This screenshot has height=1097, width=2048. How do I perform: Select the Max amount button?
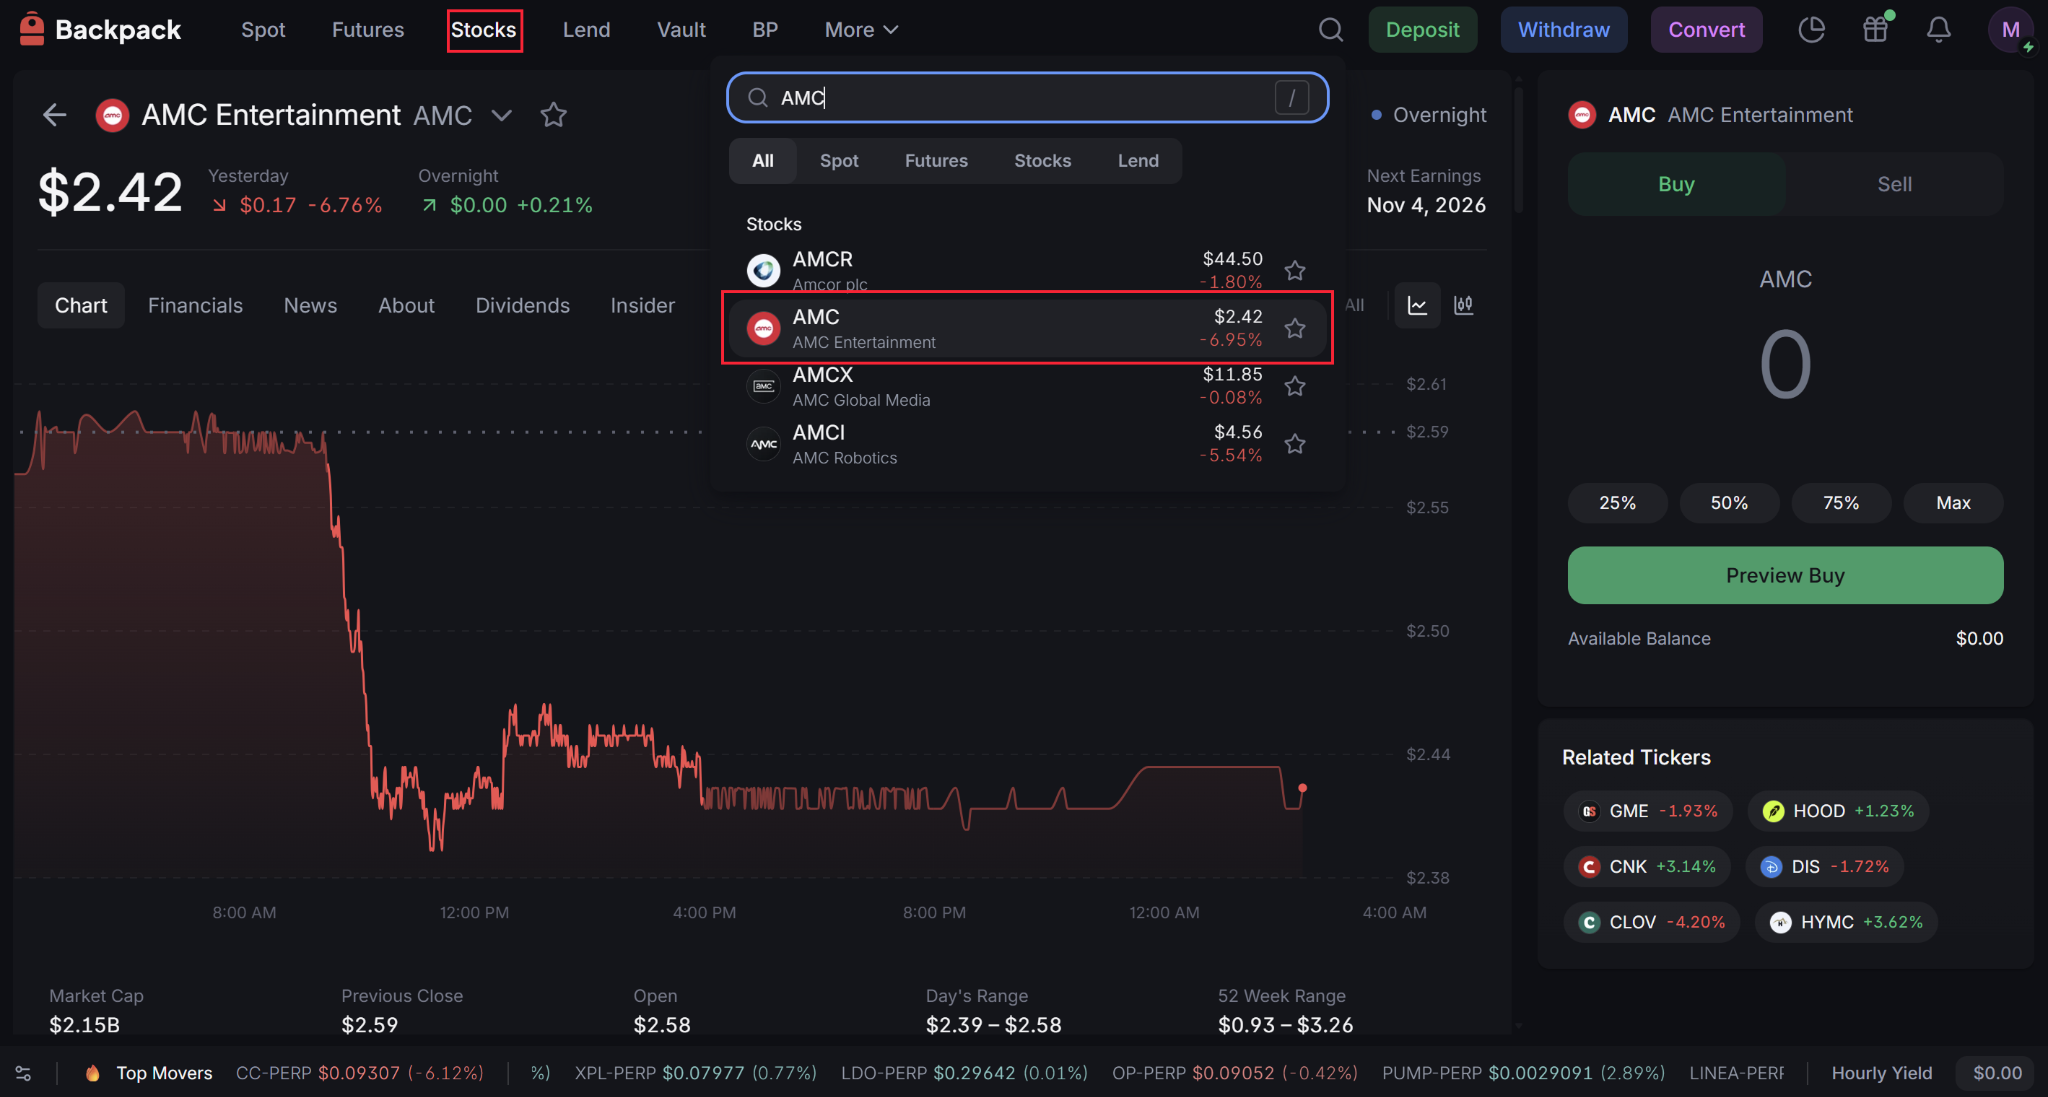pyautogui.click(x=1953, y=503)
